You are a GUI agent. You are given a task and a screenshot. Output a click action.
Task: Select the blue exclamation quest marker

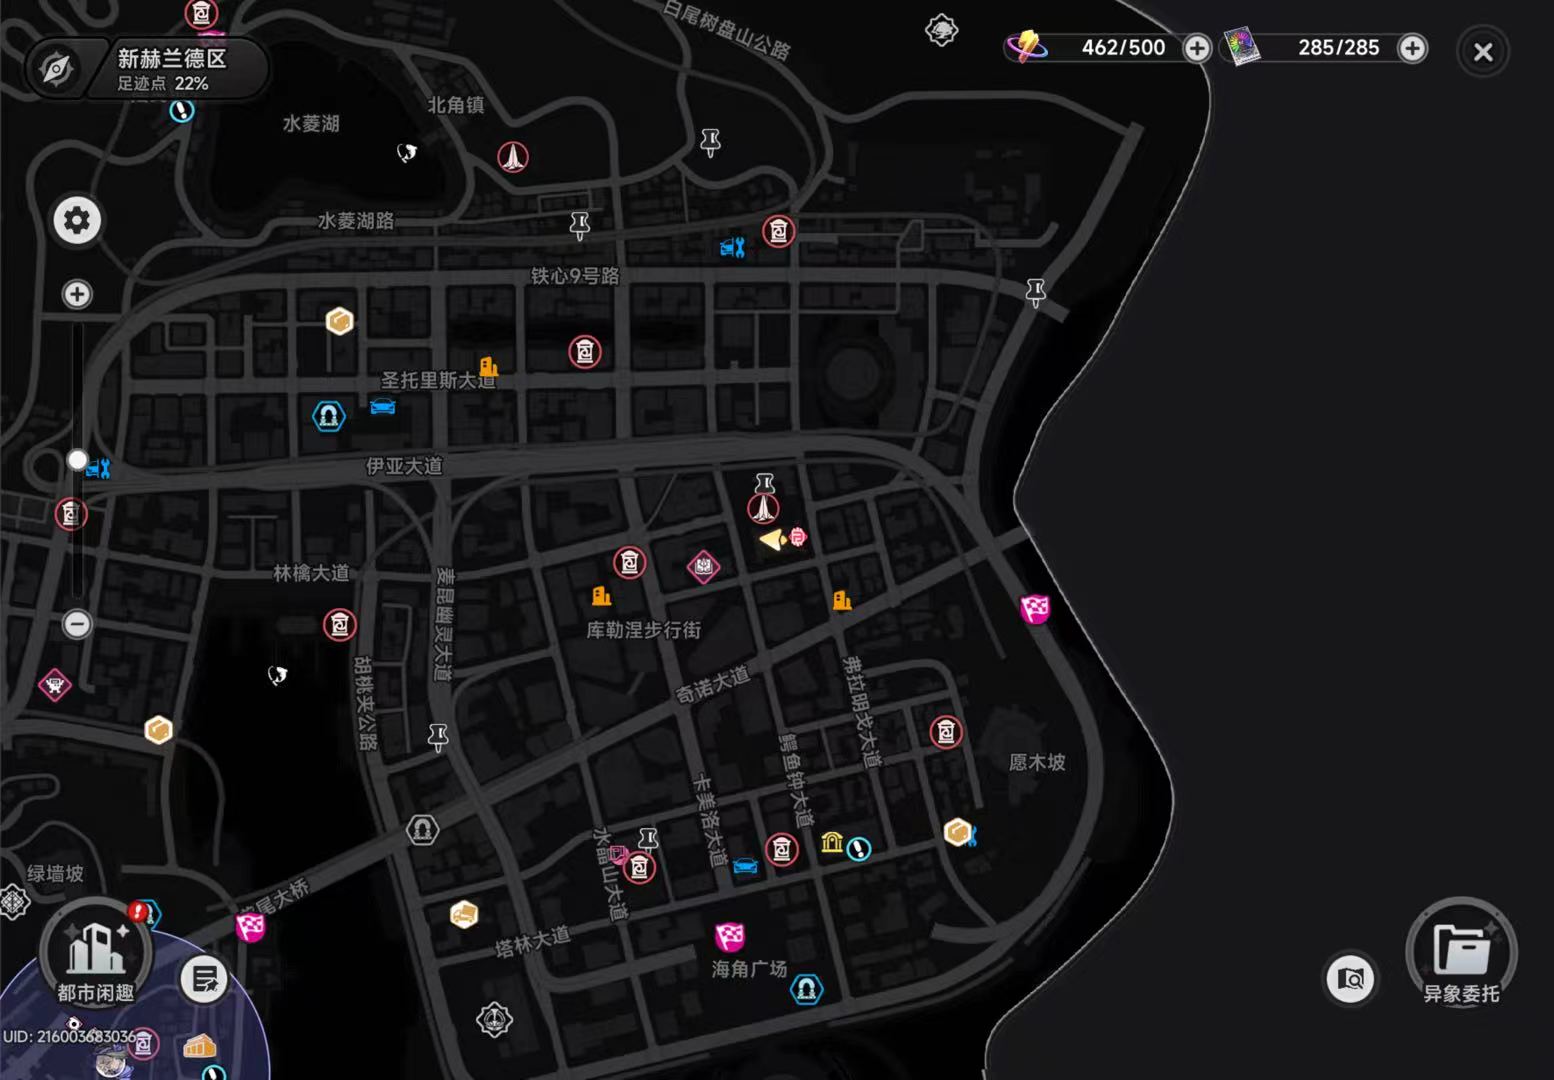(x=859, y=849)
